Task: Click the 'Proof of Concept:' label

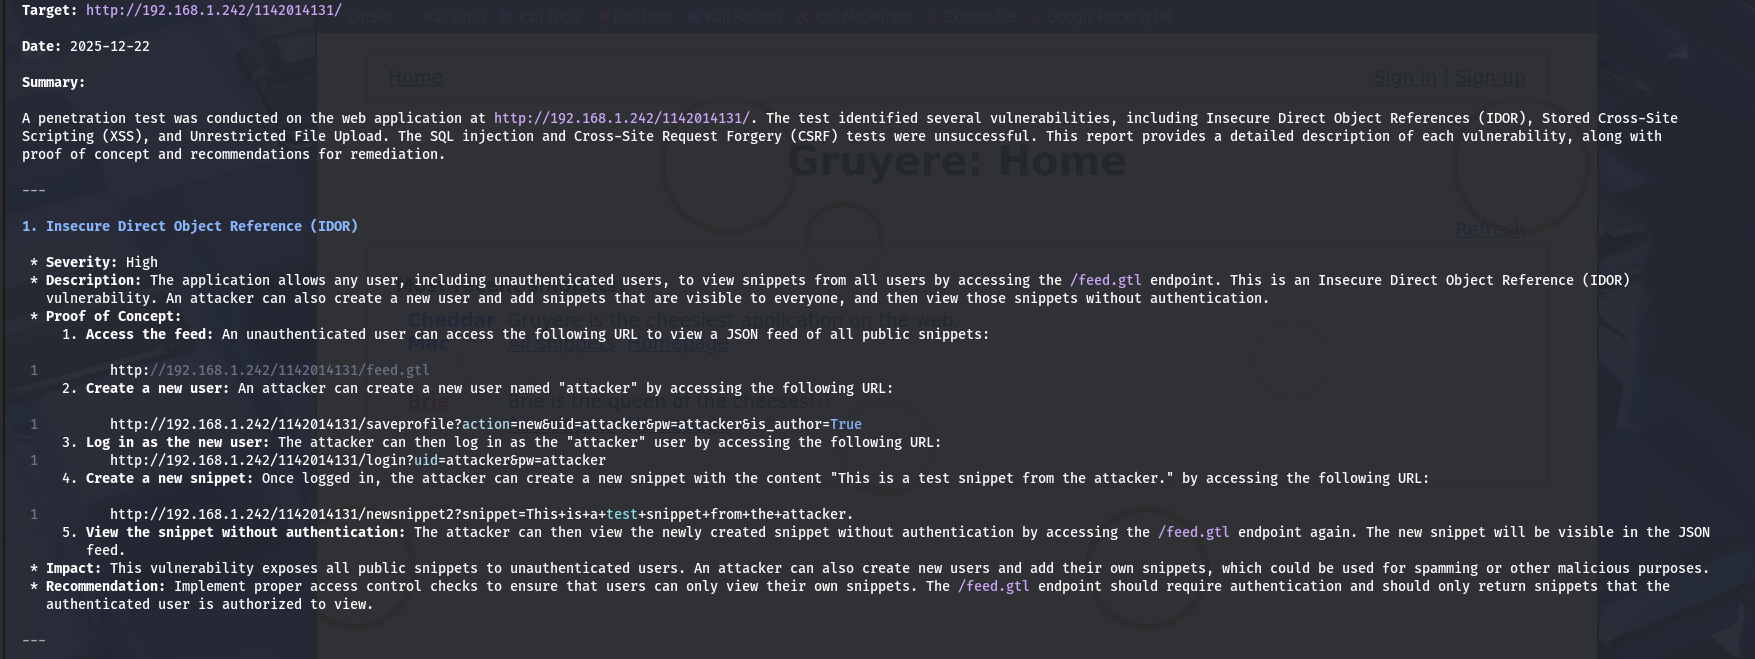Action: click(114, 316)
